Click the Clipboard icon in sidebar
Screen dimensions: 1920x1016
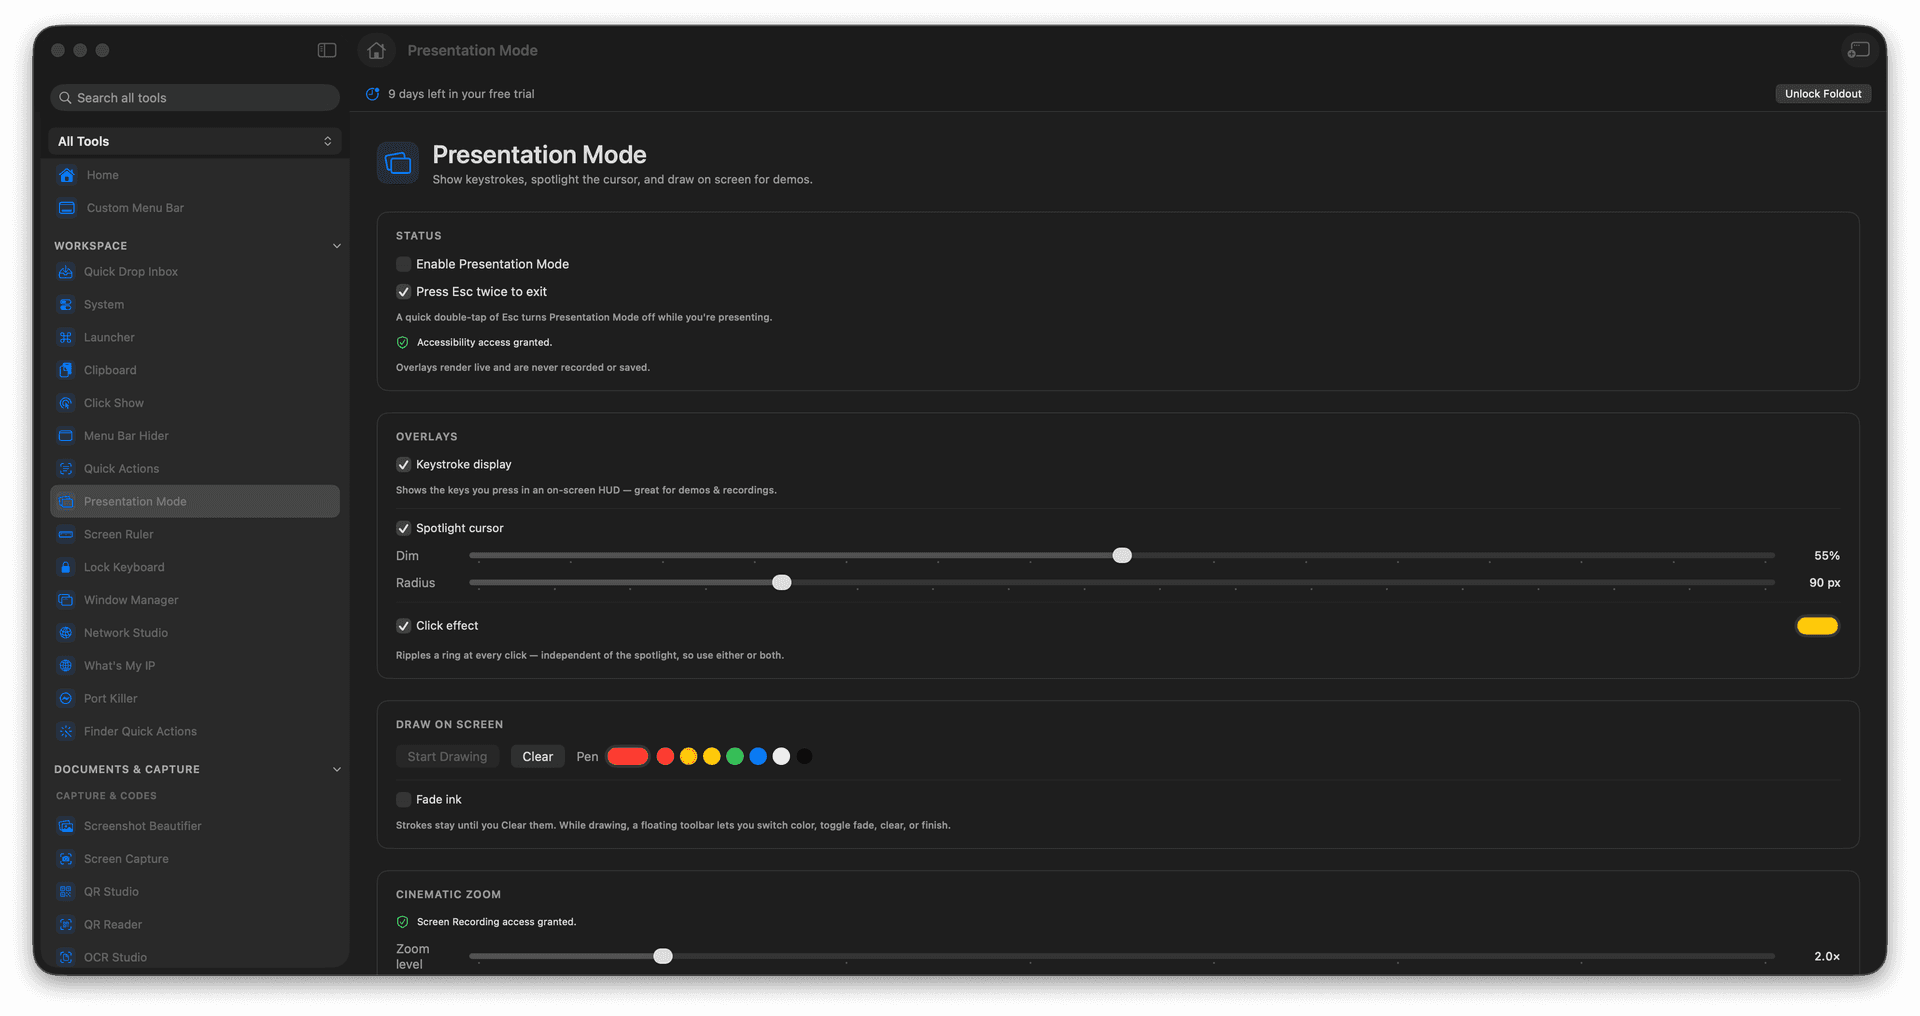click(x=66, y=370)
